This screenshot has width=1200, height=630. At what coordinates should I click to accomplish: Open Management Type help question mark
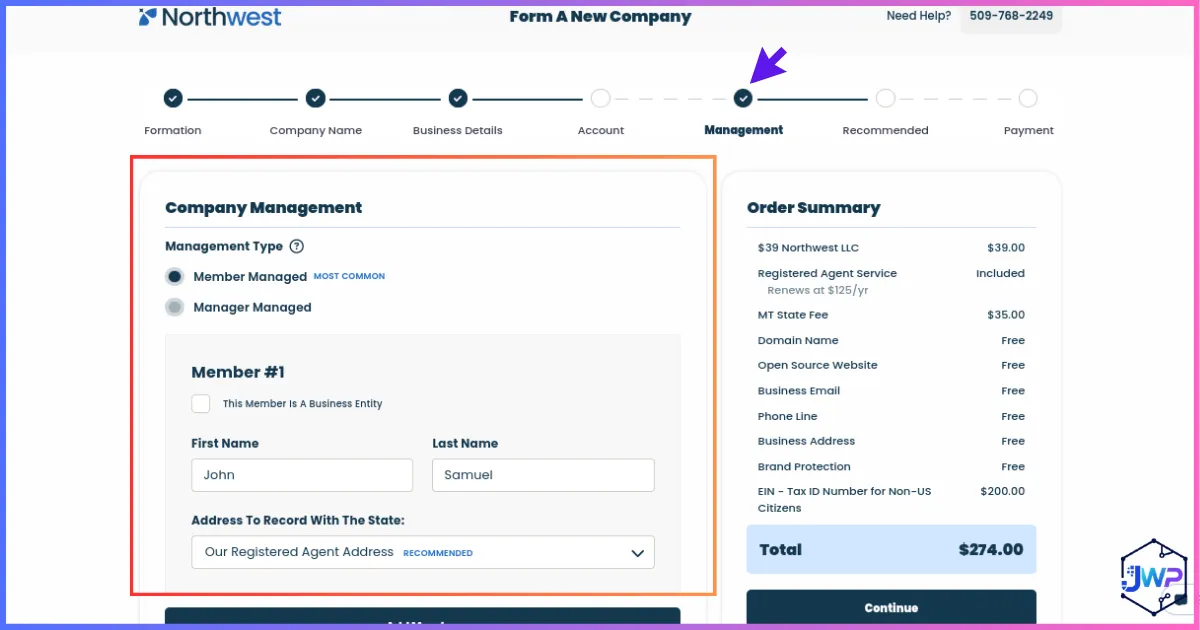coord(296,246)
